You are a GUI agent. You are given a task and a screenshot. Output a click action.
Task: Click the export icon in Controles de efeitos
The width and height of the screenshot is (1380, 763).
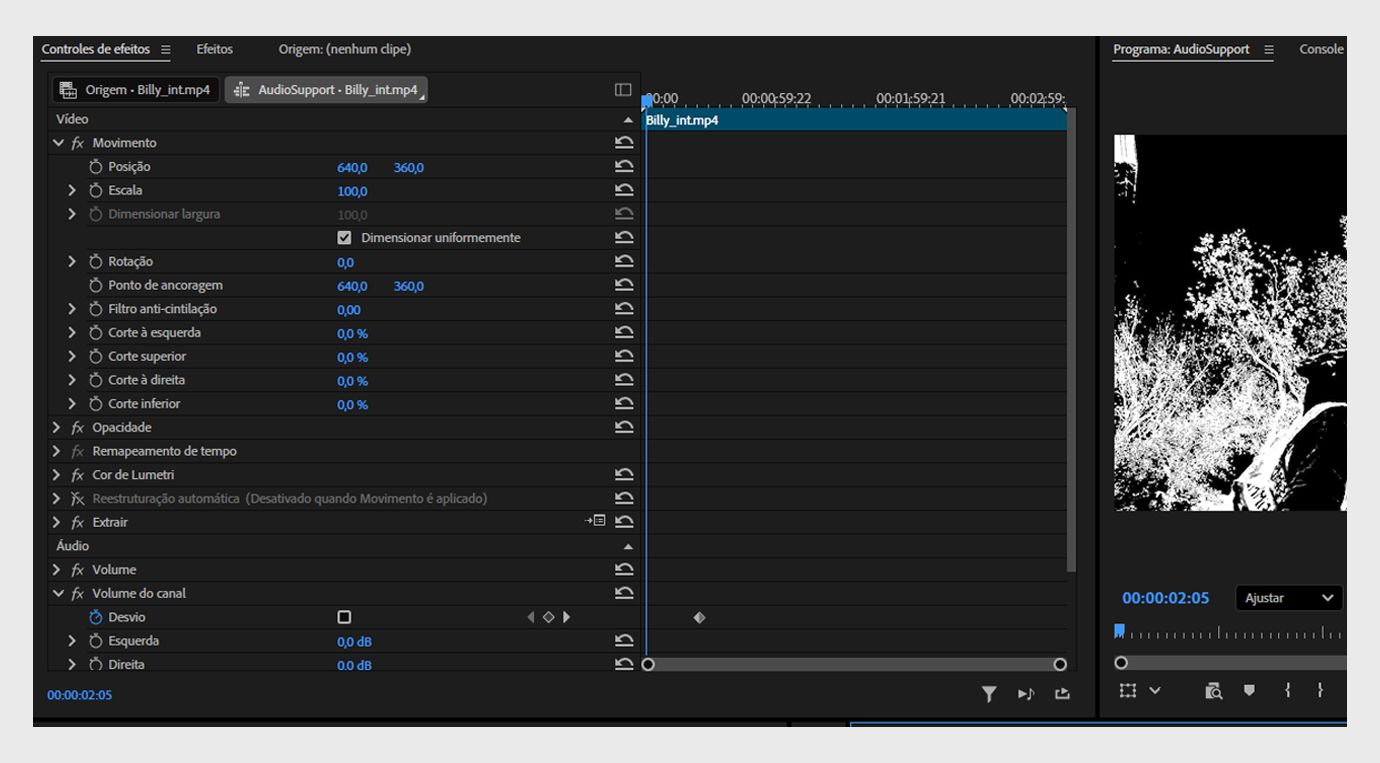(x=1062, y=694)
